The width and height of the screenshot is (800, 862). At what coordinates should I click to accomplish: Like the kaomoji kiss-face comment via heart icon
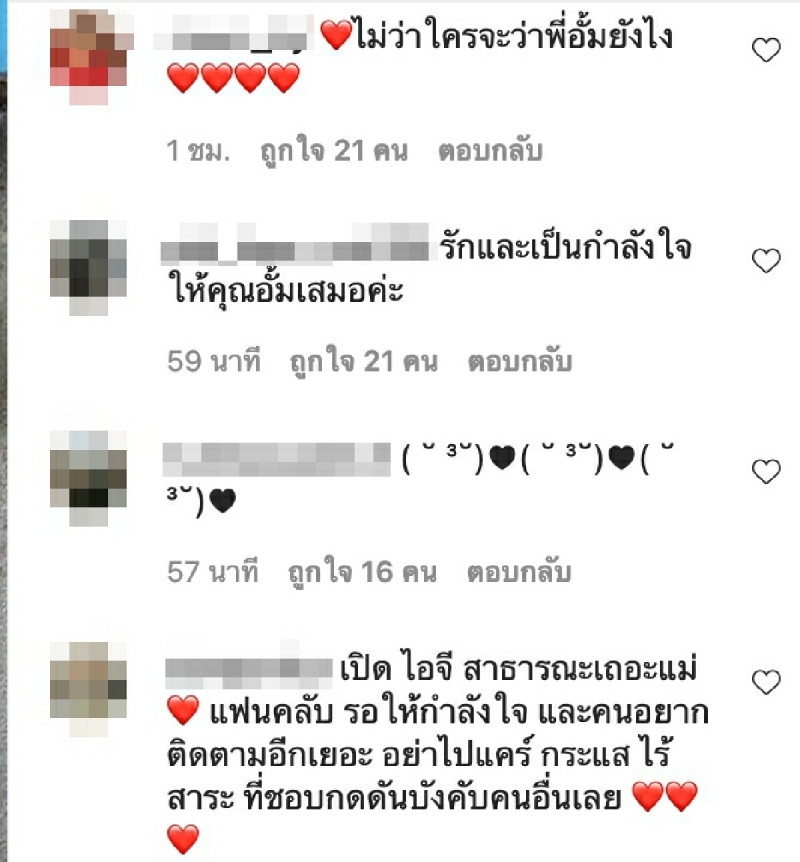pos(766,472)
